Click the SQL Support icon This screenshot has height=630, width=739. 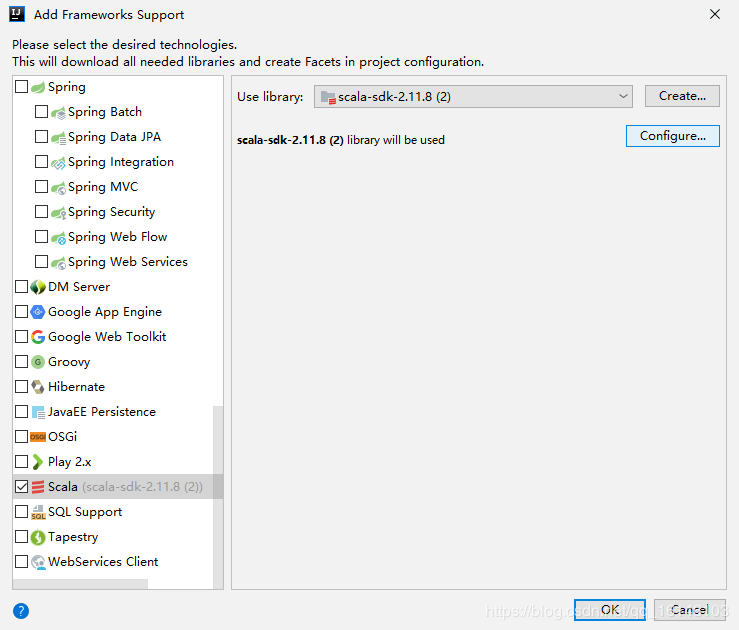coord(38,512)
